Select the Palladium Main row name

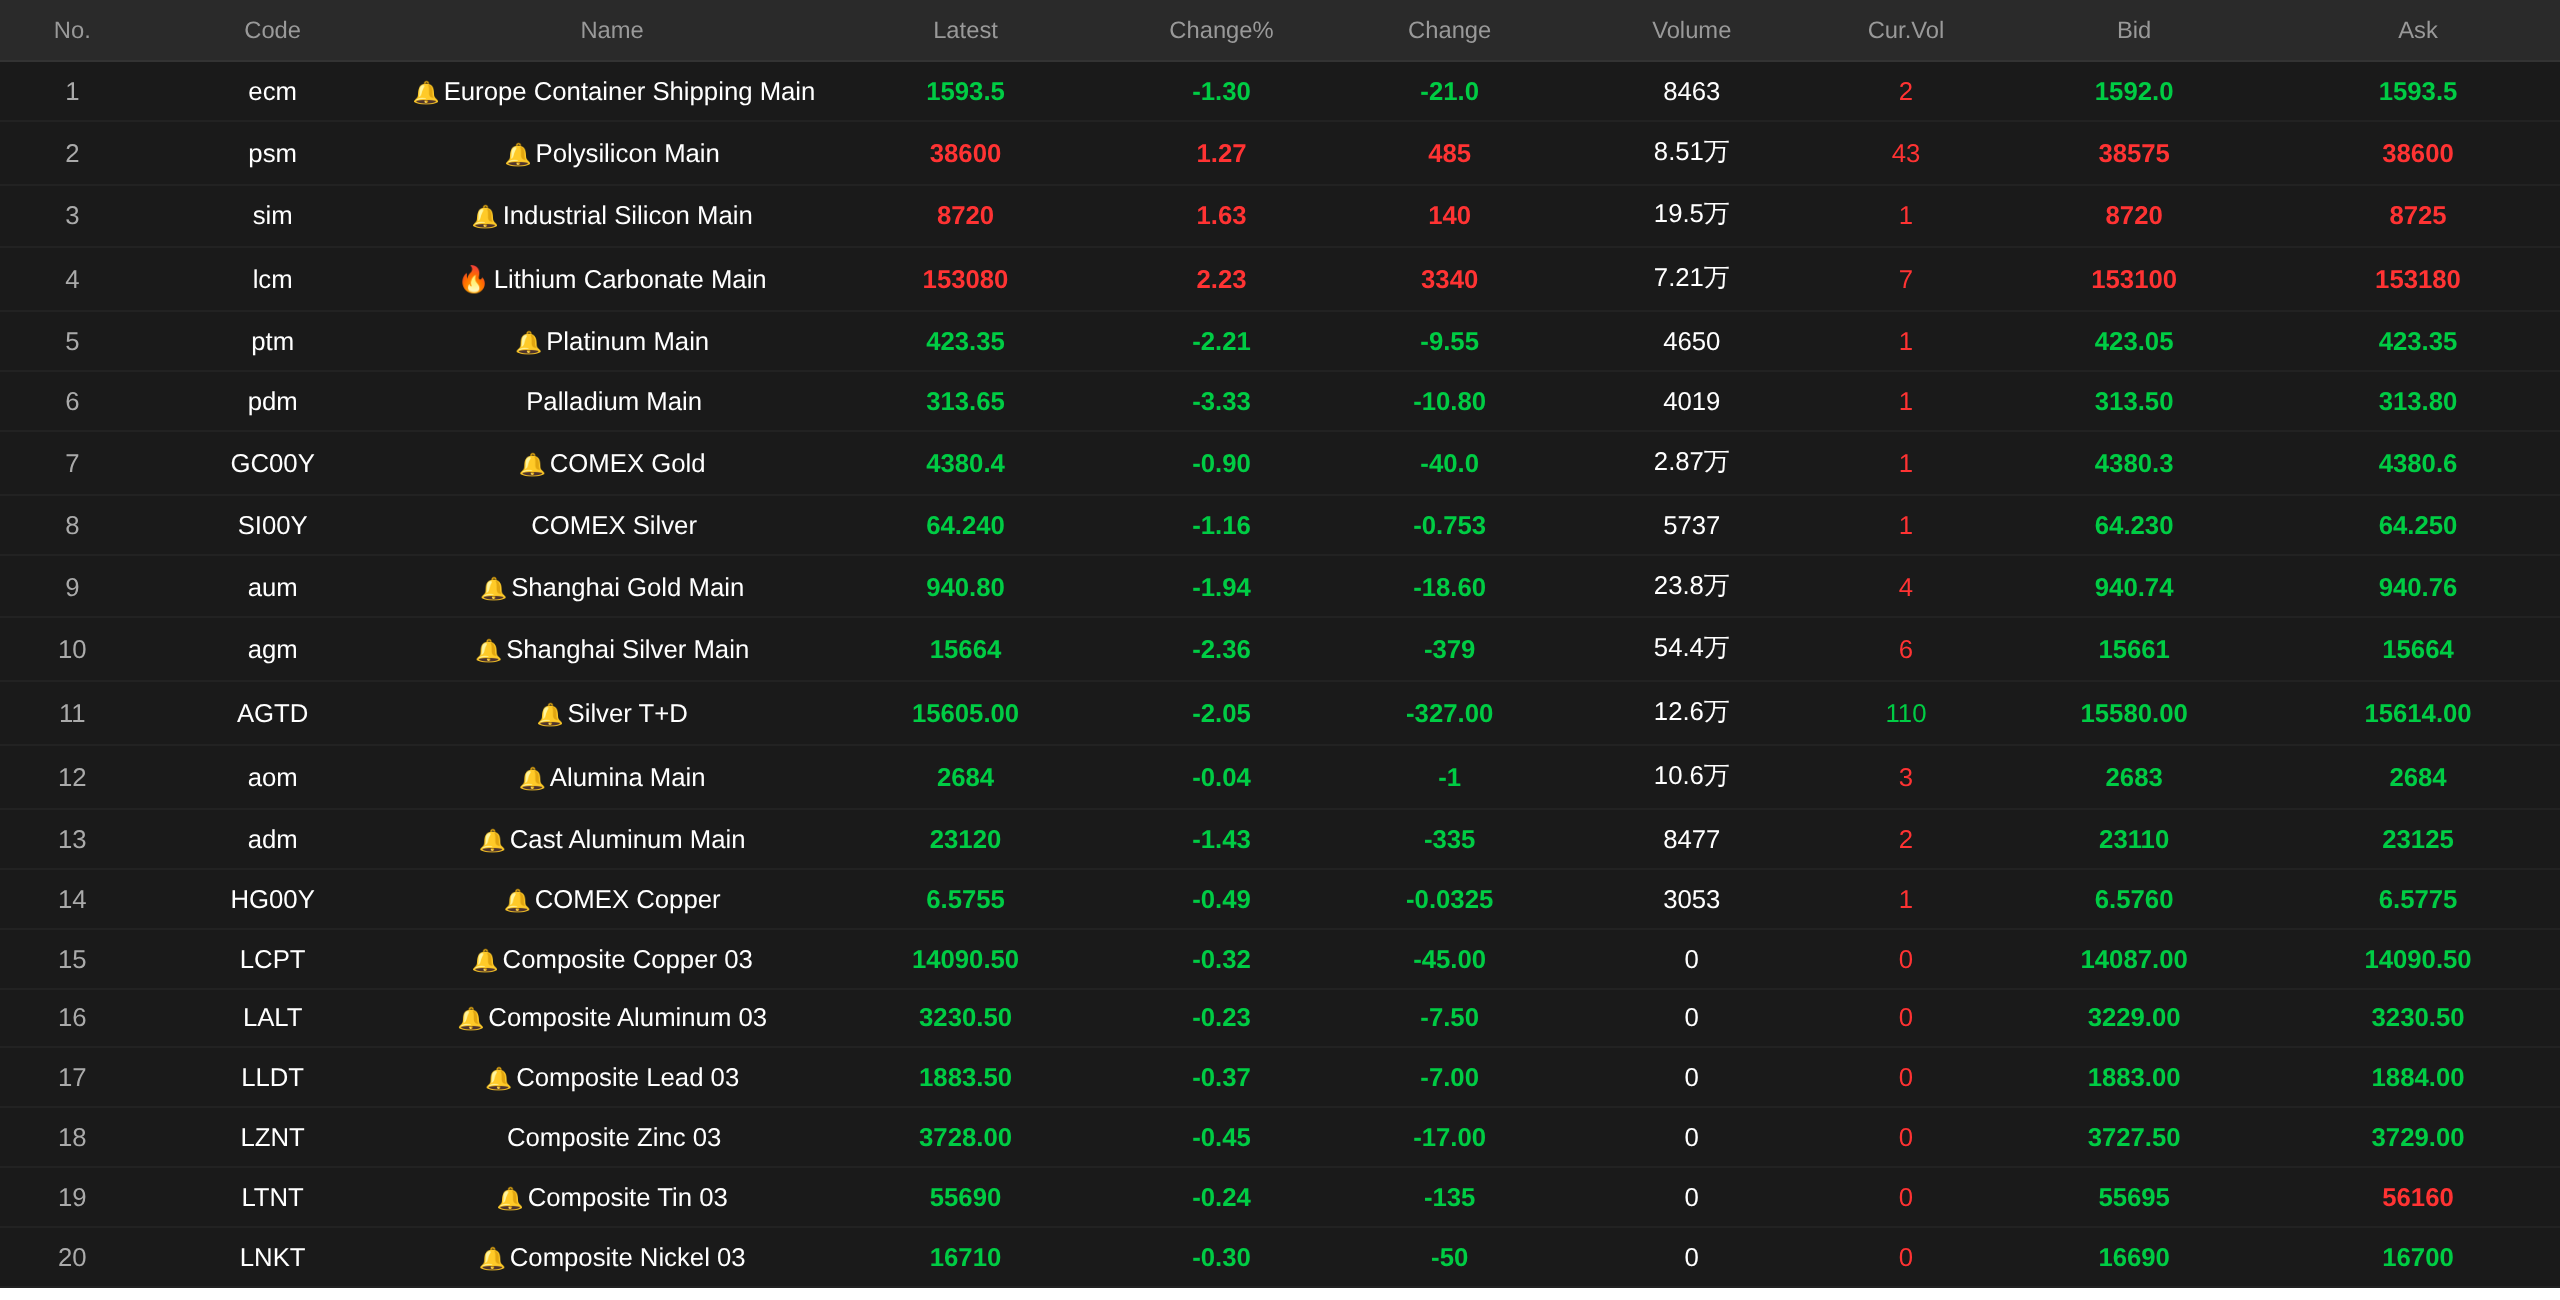point(614,401)
